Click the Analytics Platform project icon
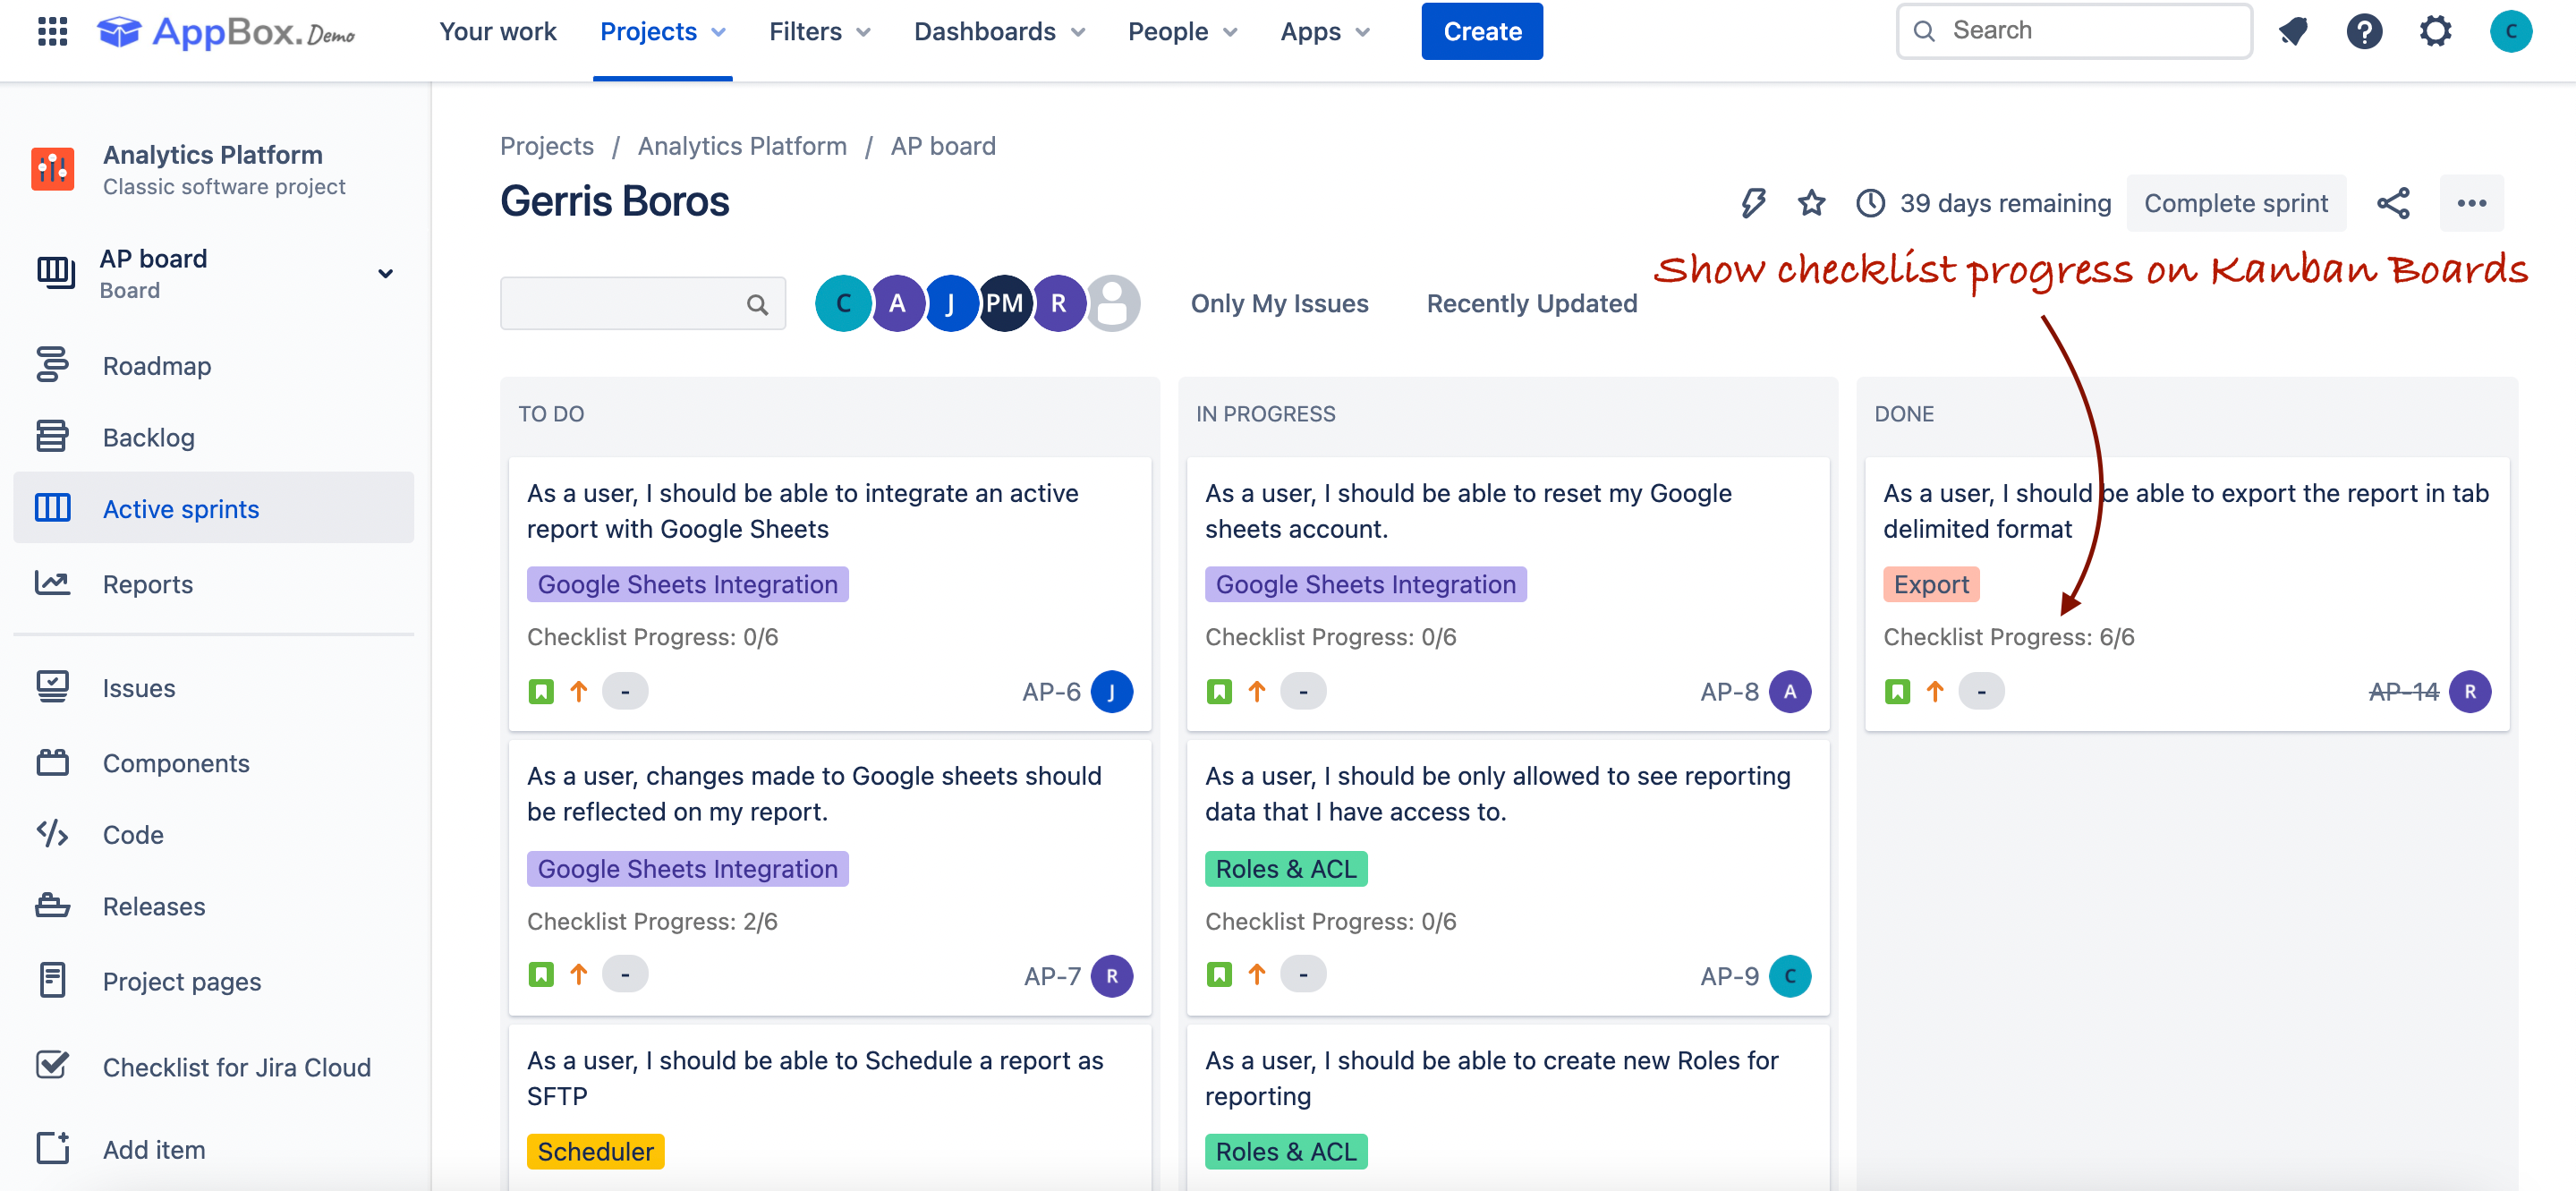The width and height of the screenshot is (2576, 1191). 53,169
